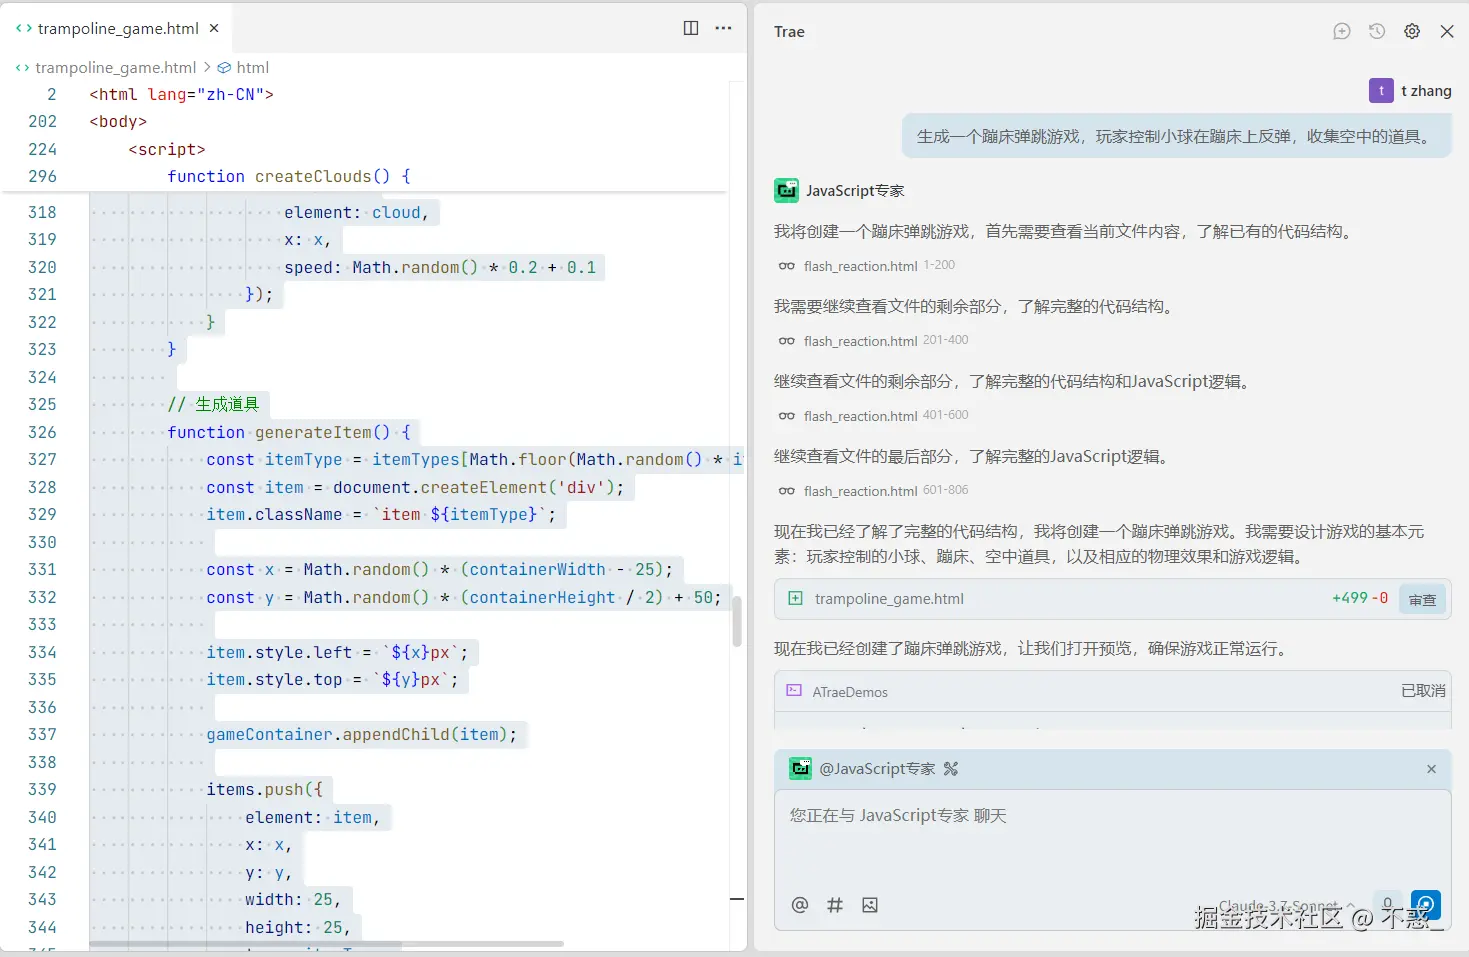Start a new chat in Trae panel
The width and height of the screenshot is (1469, 957).
pos(1342,31)
